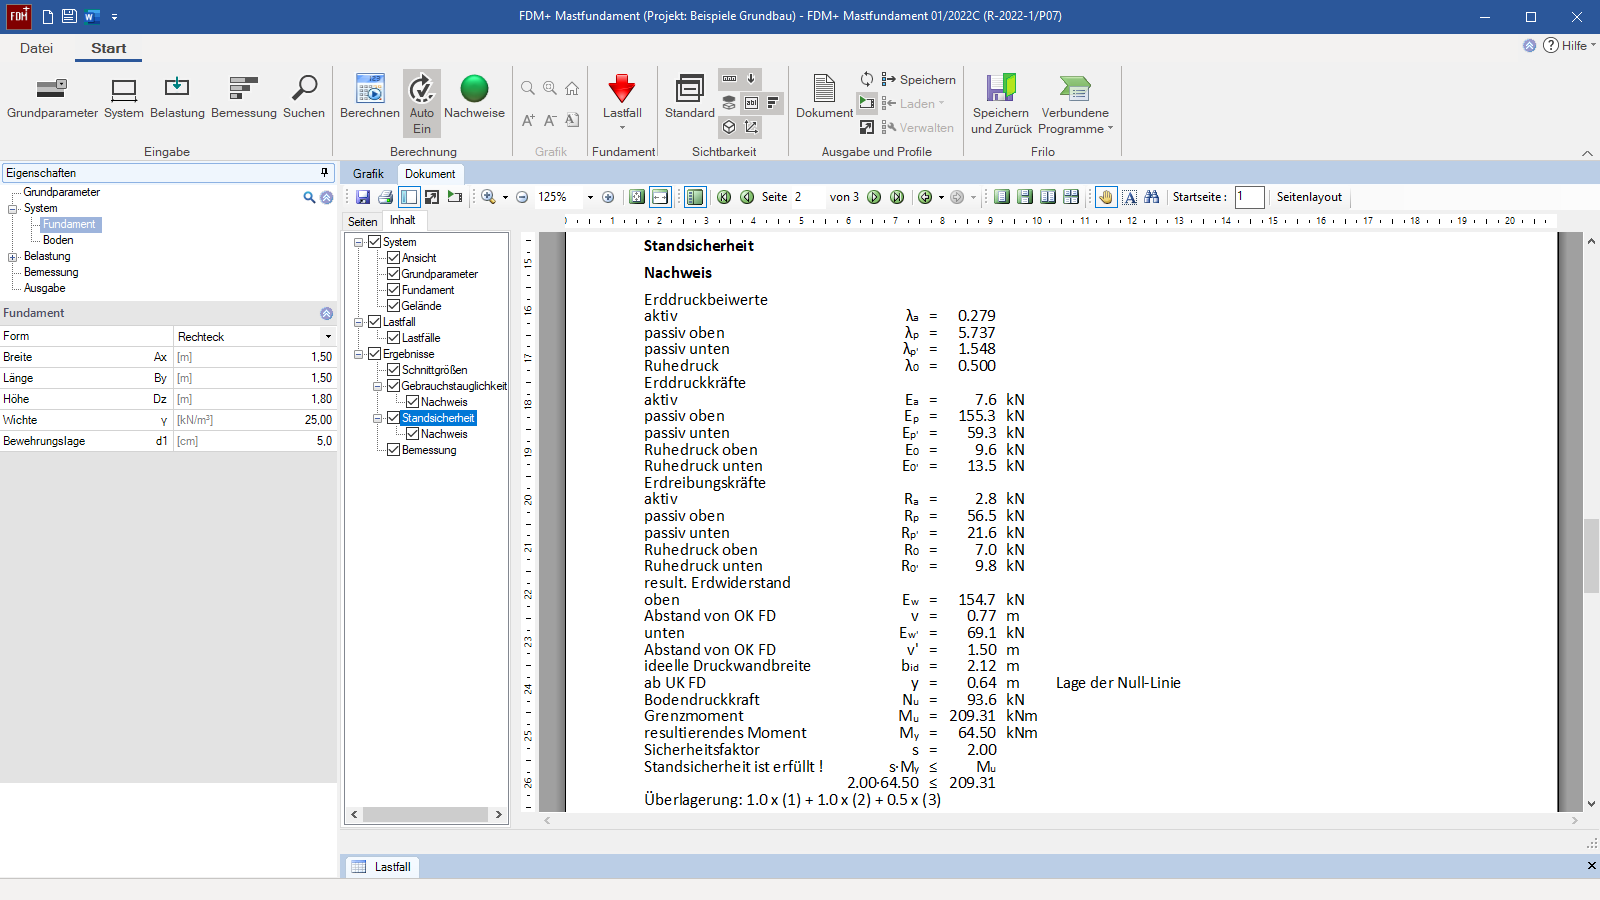Select the Standard visibility preset
This screenshot has height=900, width=1600.
690,98
